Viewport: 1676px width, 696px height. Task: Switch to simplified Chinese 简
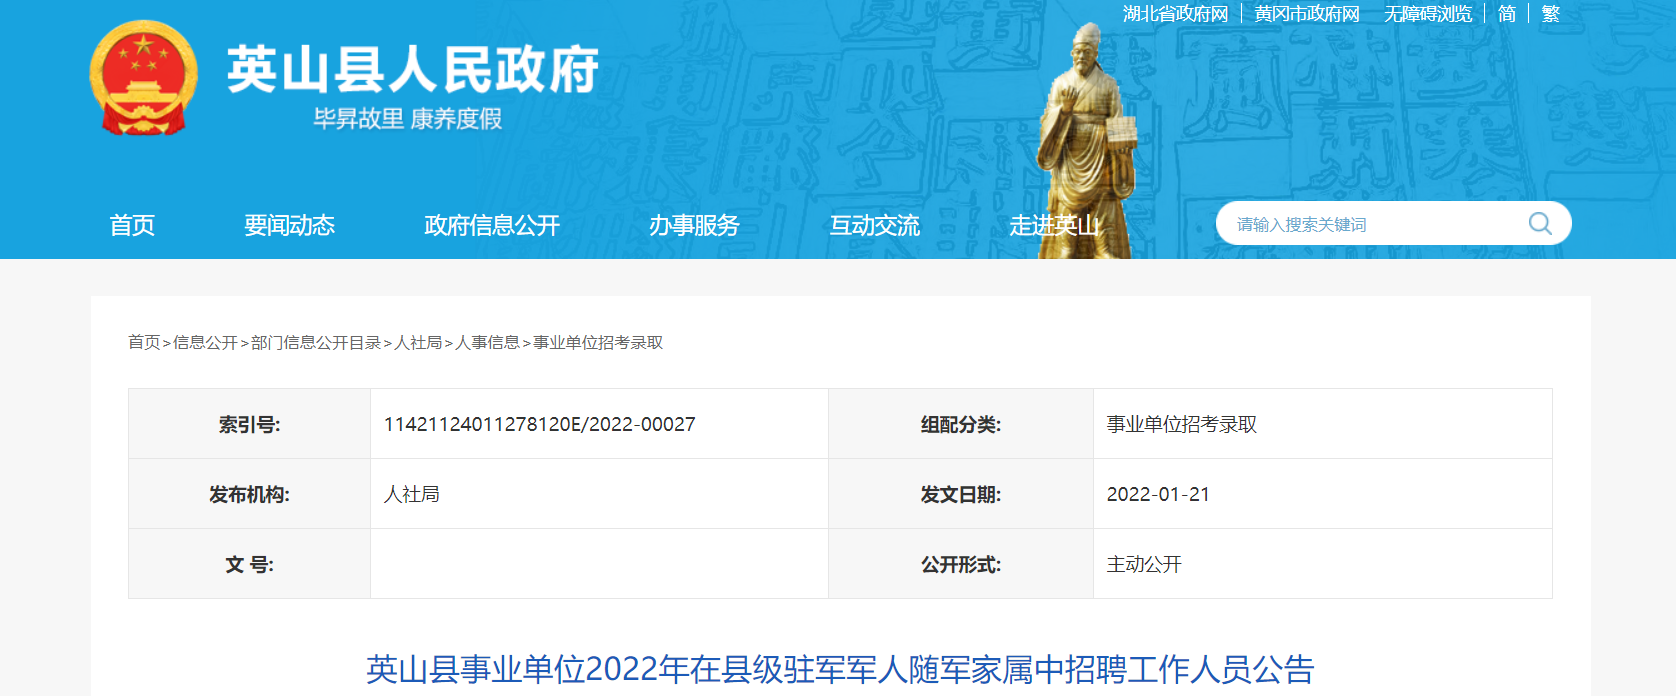coord(1507,14)
